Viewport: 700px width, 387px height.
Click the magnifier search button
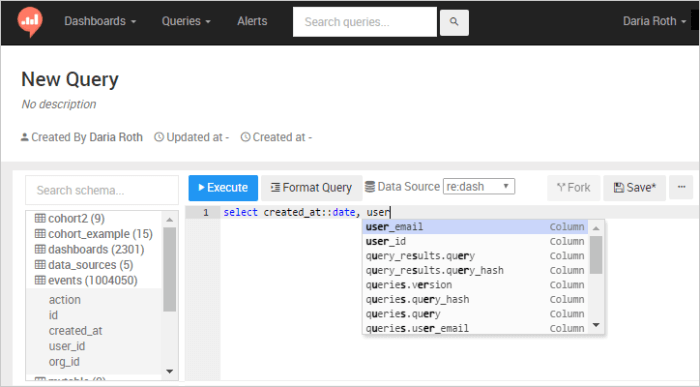454,22
